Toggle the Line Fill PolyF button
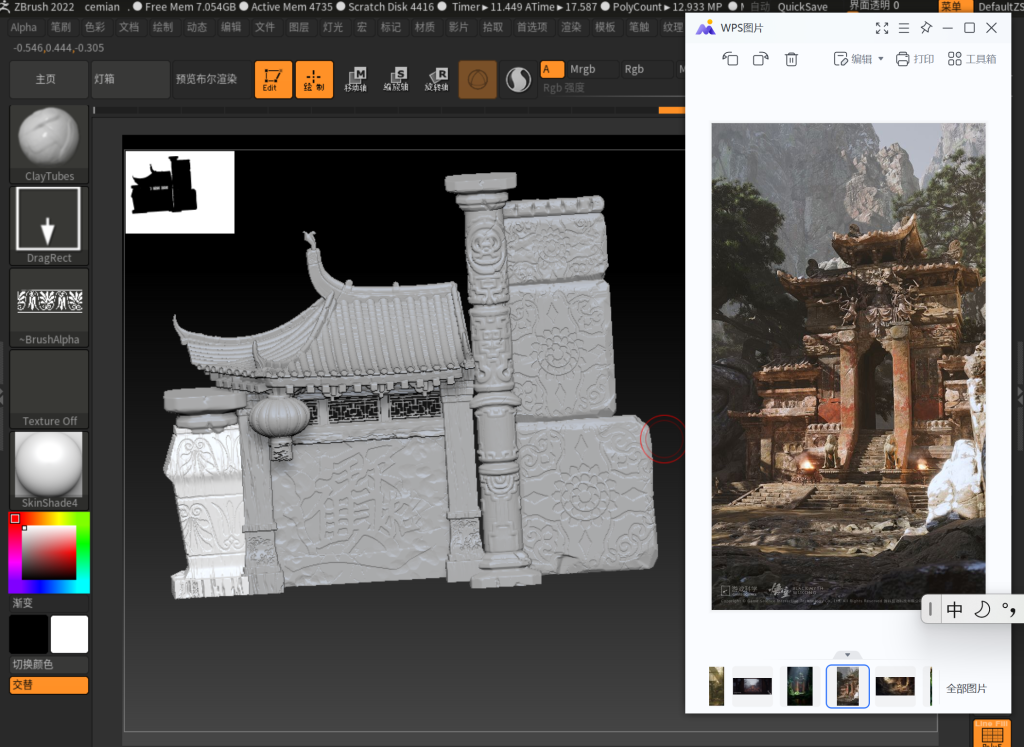 coord(992,734)
